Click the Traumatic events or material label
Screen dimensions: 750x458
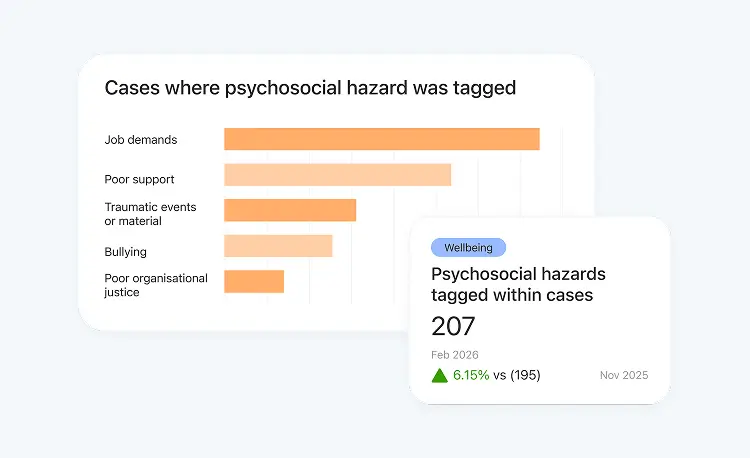click(x=150, y=214)
